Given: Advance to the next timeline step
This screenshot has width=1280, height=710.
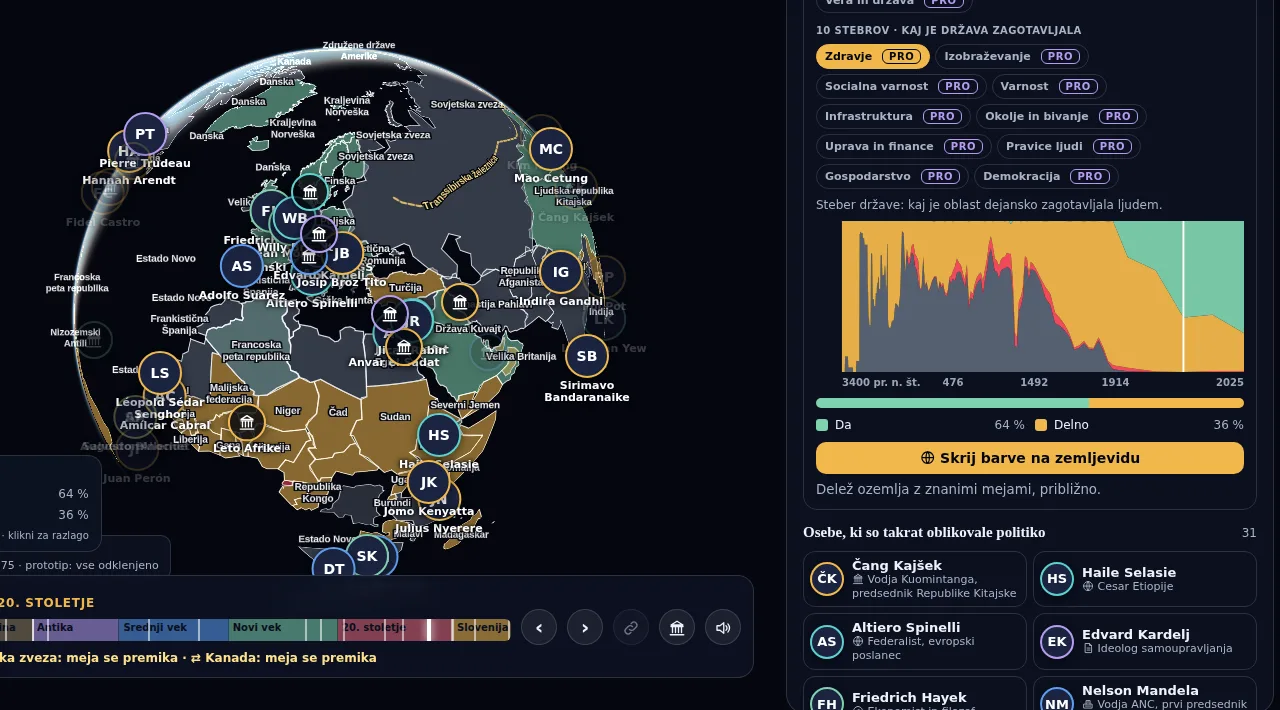Looking at the screenshot, I should pyautogui.click(x=585, y=628).
